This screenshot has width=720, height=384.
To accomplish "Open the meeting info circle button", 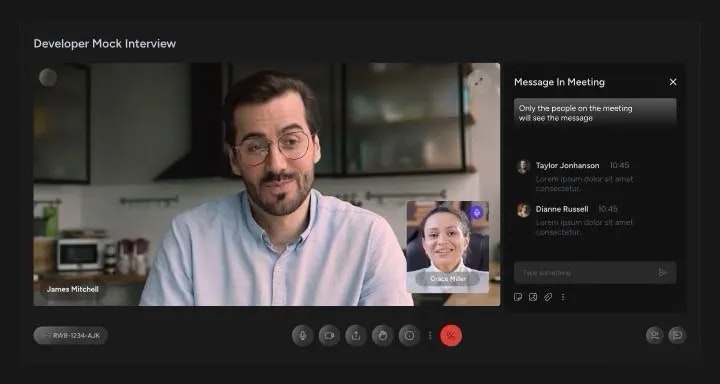I will (x=409, y=336).
